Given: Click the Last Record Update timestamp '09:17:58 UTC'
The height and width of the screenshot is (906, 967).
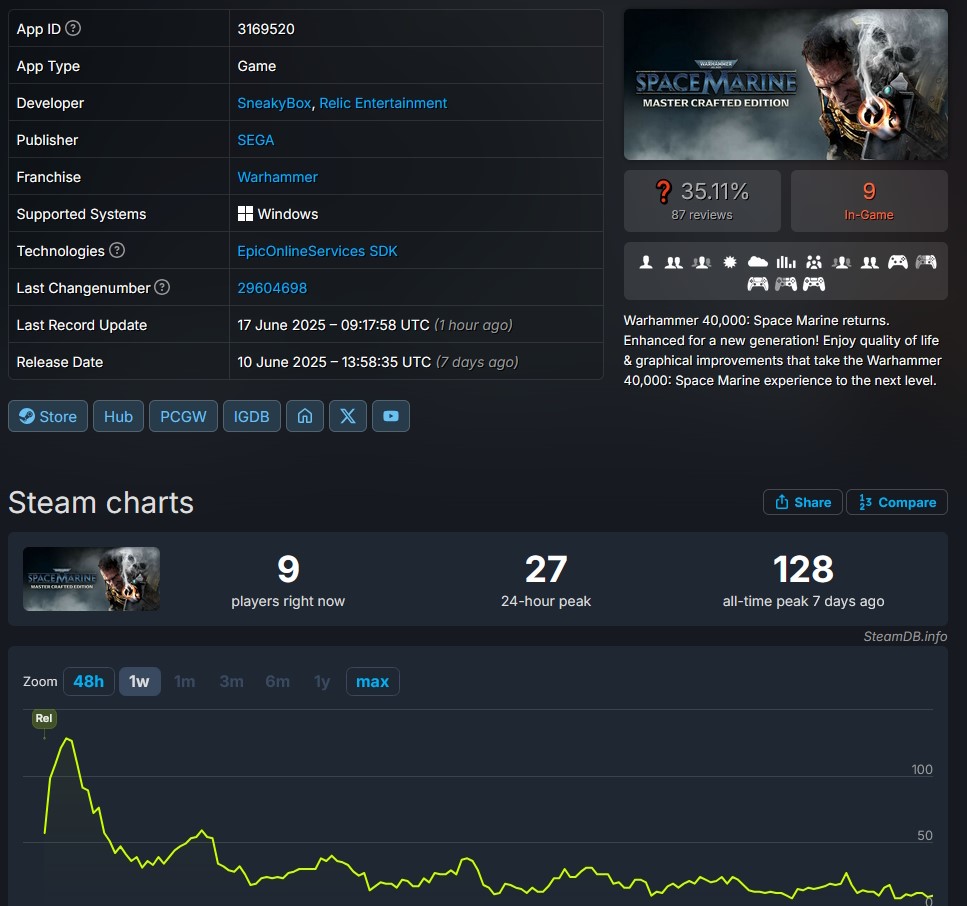Looking at the screenshot, I should [x=385, y=325].
